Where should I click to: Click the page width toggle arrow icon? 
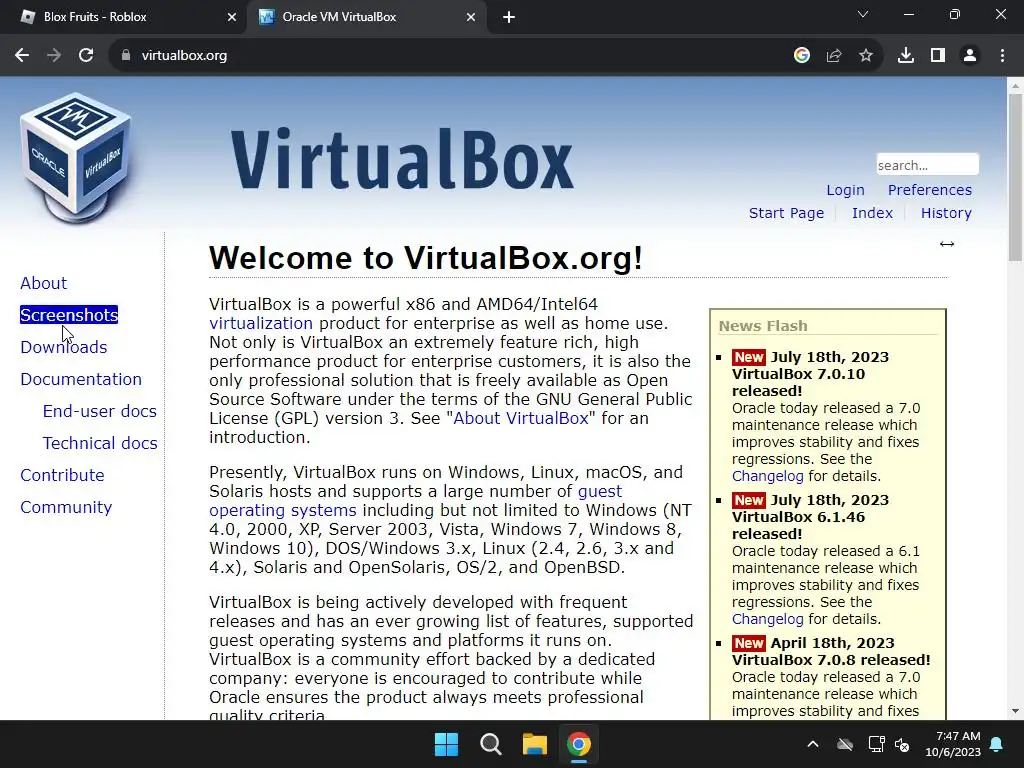(947, 244)
